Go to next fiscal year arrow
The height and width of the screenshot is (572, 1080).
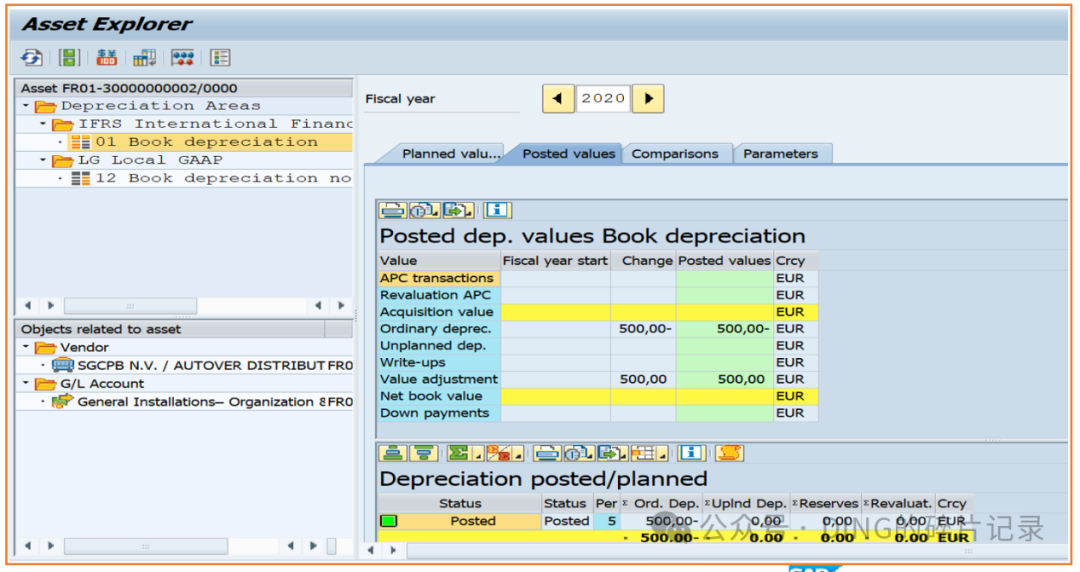click(x=648, y=99)
